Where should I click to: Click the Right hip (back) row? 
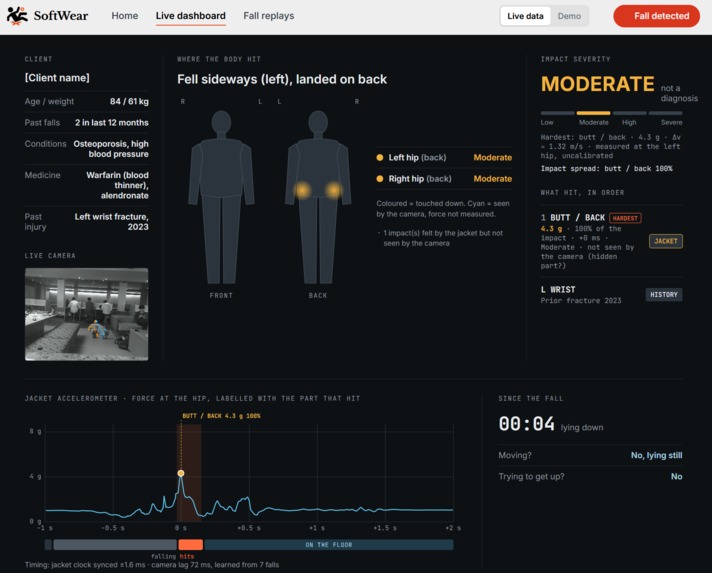444,179
